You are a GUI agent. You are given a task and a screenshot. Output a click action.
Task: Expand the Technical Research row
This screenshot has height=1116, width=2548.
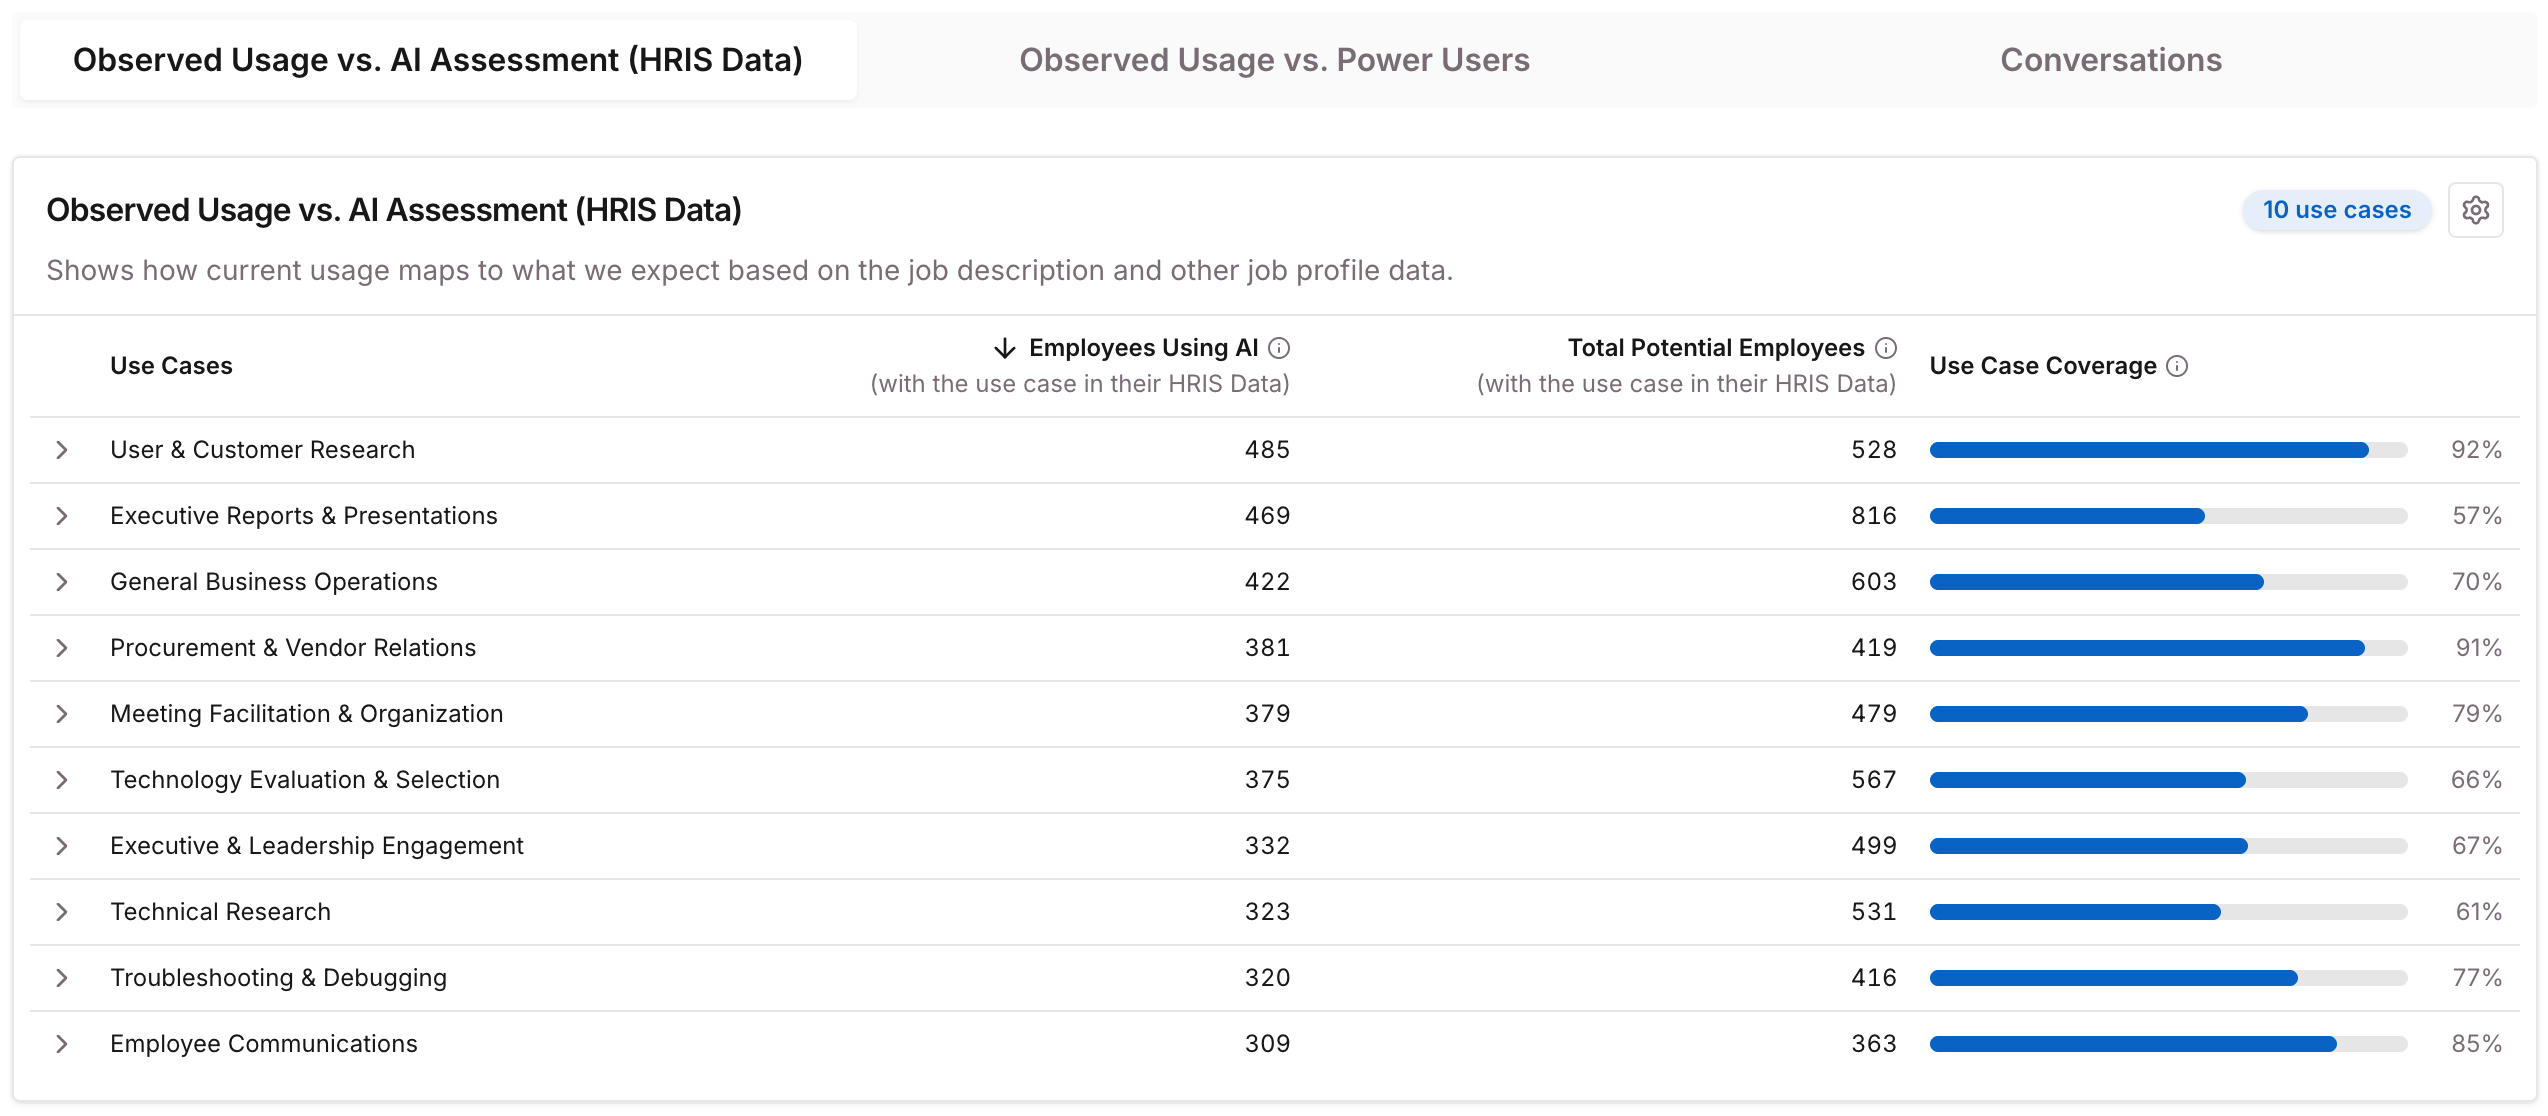coord(62,912)
